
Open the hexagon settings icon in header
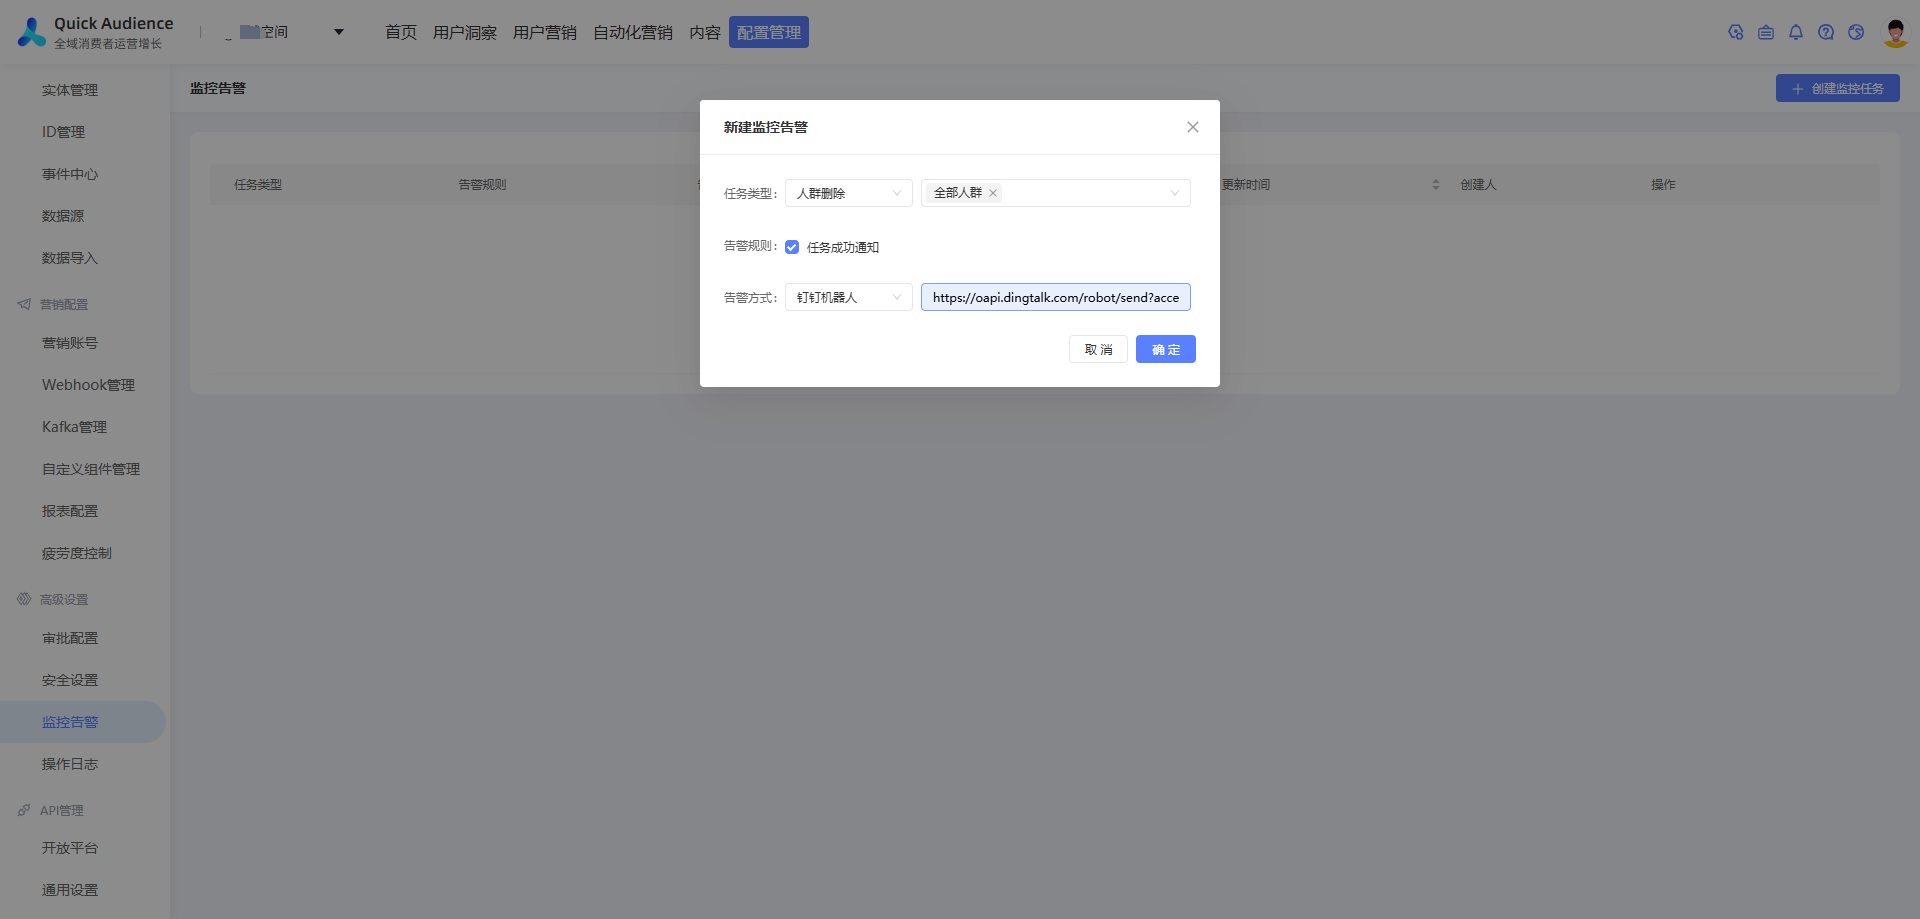1736,32
